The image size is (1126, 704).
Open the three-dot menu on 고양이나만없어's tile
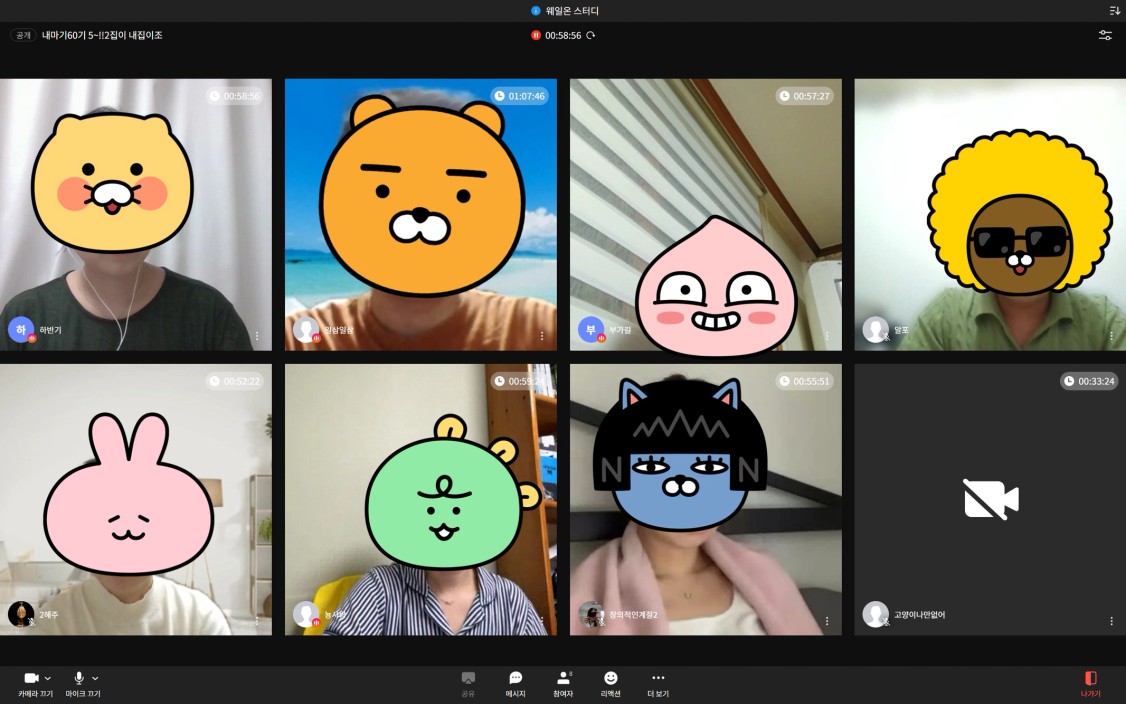tap(1111, 621)
